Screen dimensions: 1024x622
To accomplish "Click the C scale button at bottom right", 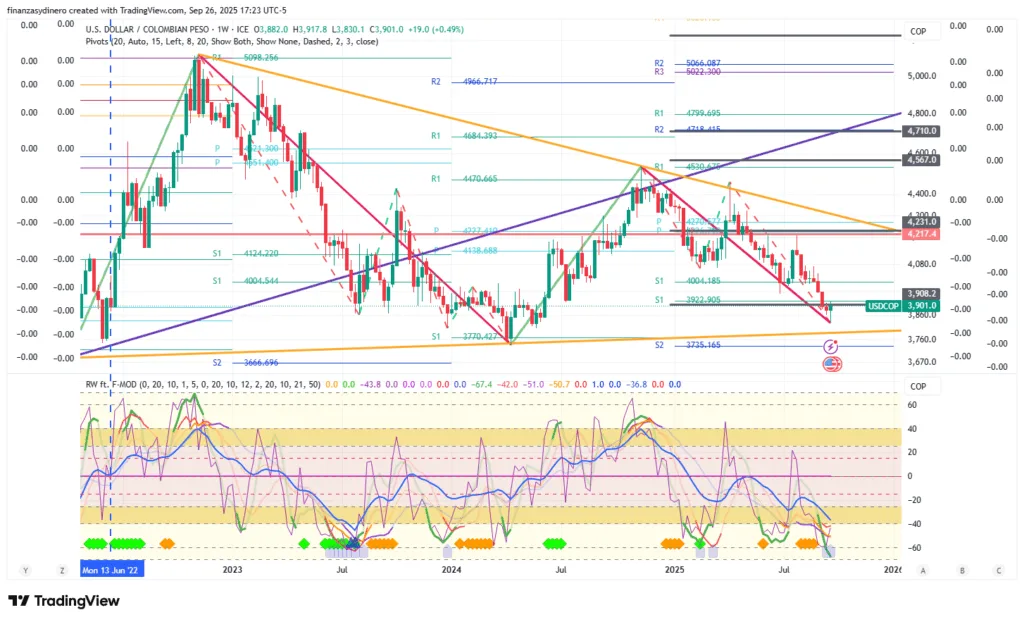I will tap(998, 570).
